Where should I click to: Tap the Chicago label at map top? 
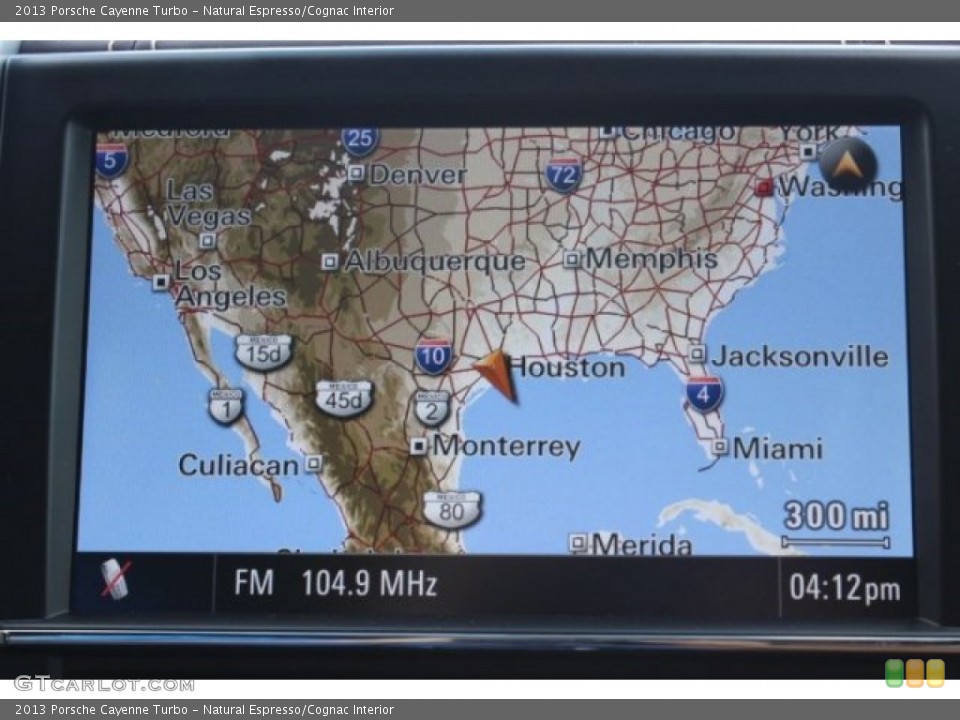pyautogui.click(x=678, y=133)
